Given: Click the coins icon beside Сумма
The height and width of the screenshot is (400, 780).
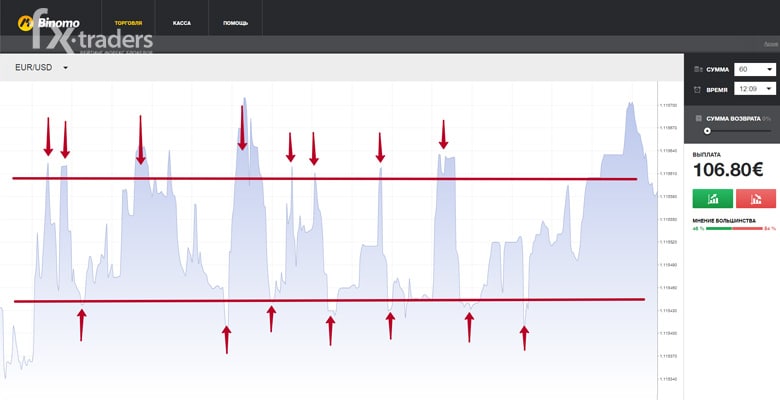Looking at the screenshot, I should [697, 70].
